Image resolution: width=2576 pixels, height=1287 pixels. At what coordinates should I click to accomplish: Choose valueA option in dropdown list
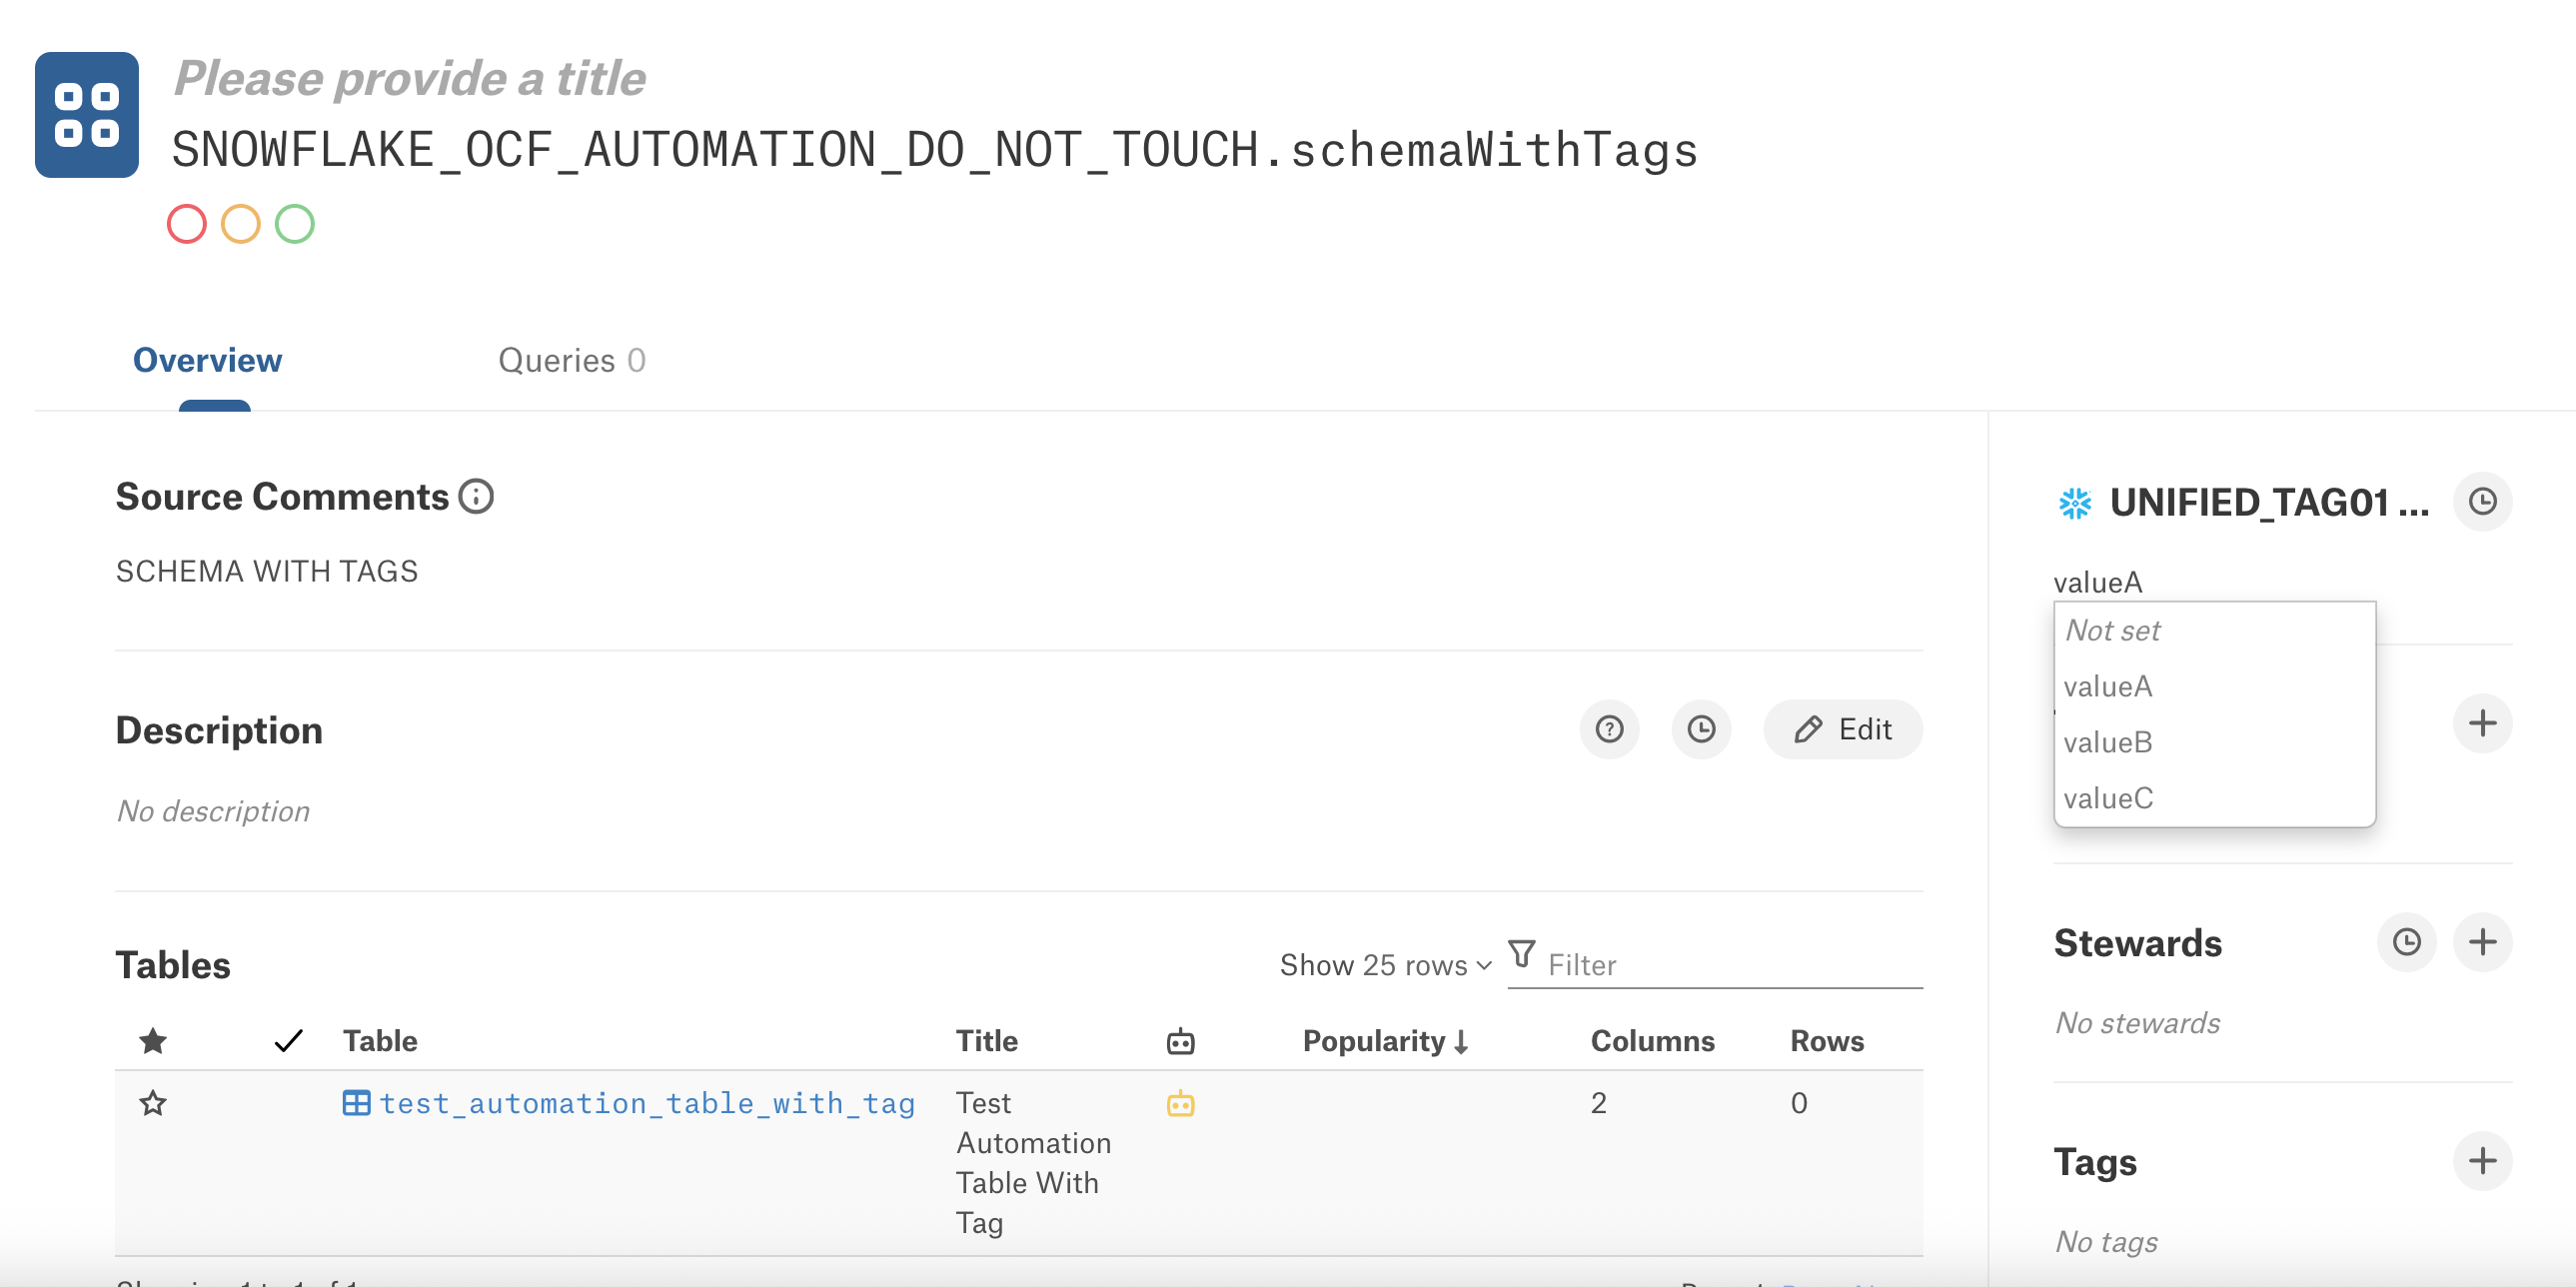point(2214,686)
